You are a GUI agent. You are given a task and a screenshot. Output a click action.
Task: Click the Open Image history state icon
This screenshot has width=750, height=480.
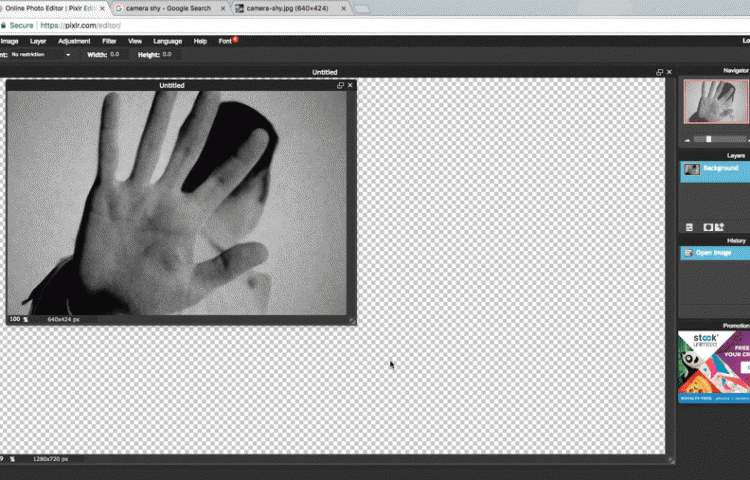pos(688,253)
